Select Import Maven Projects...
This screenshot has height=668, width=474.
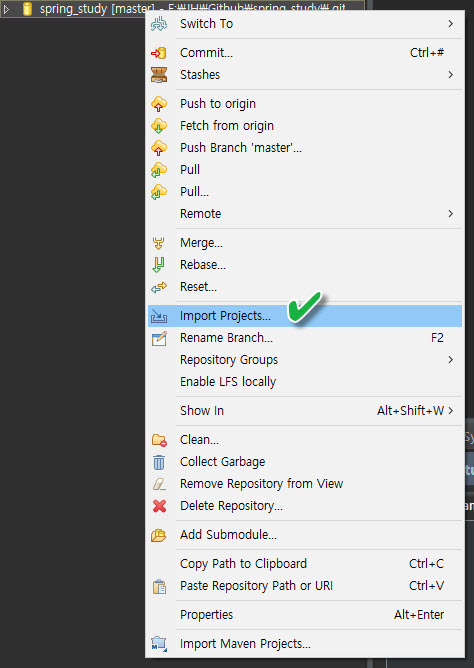click(x=305, y=644)
